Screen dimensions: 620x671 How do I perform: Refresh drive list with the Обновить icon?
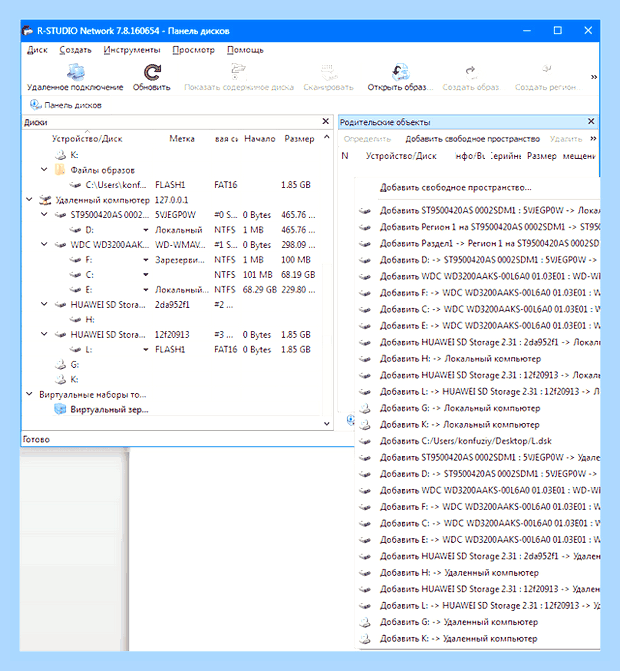152,72
